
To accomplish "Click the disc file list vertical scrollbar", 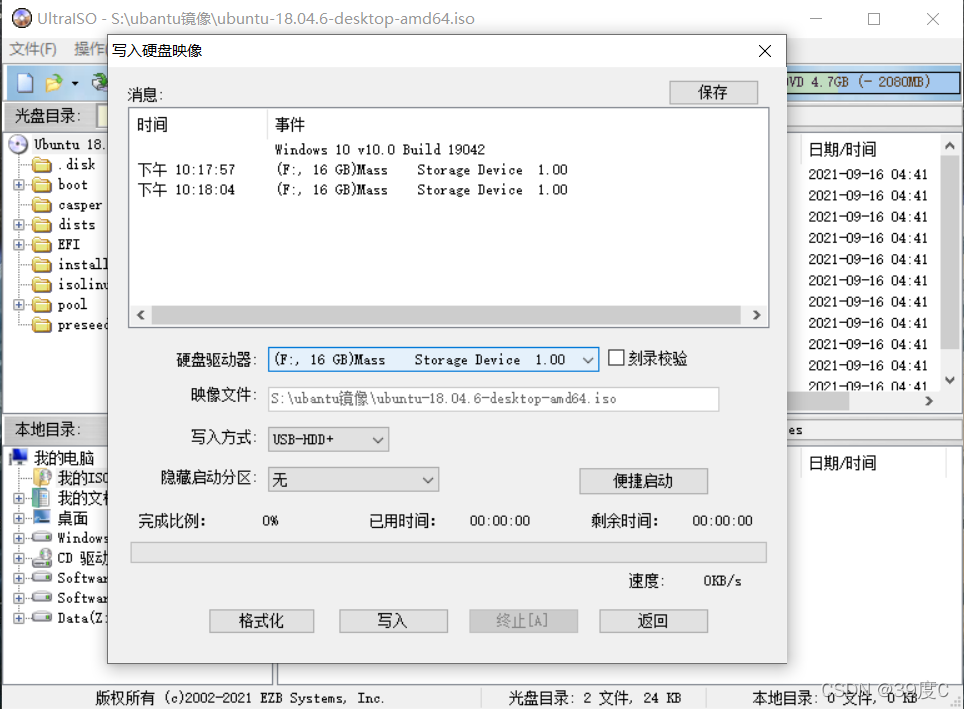I will [949, 252].
